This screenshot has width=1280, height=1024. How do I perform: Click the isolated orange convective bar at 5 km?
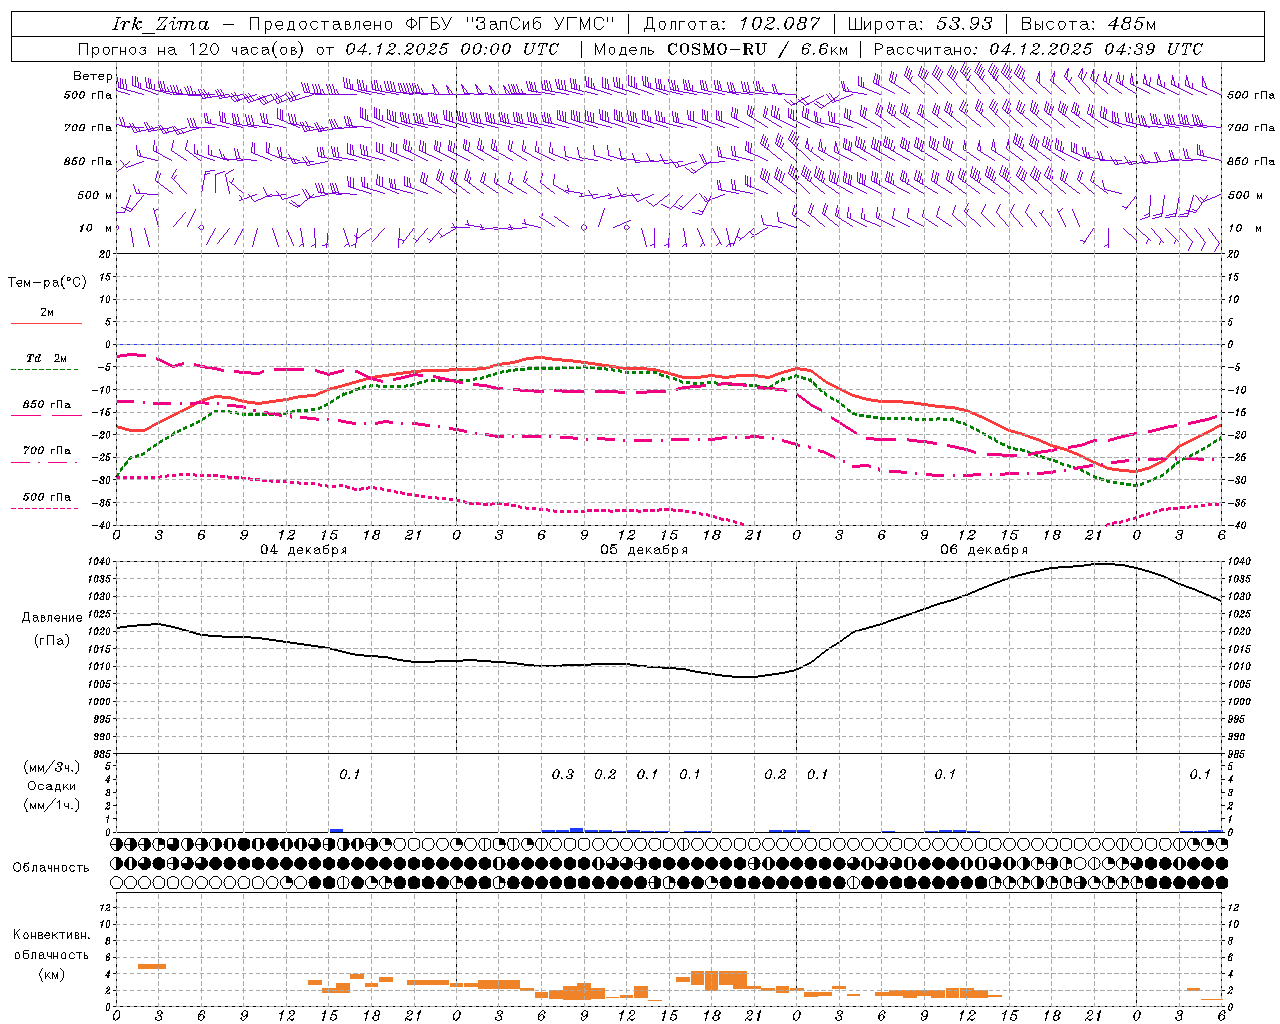(x=151, y=966)
